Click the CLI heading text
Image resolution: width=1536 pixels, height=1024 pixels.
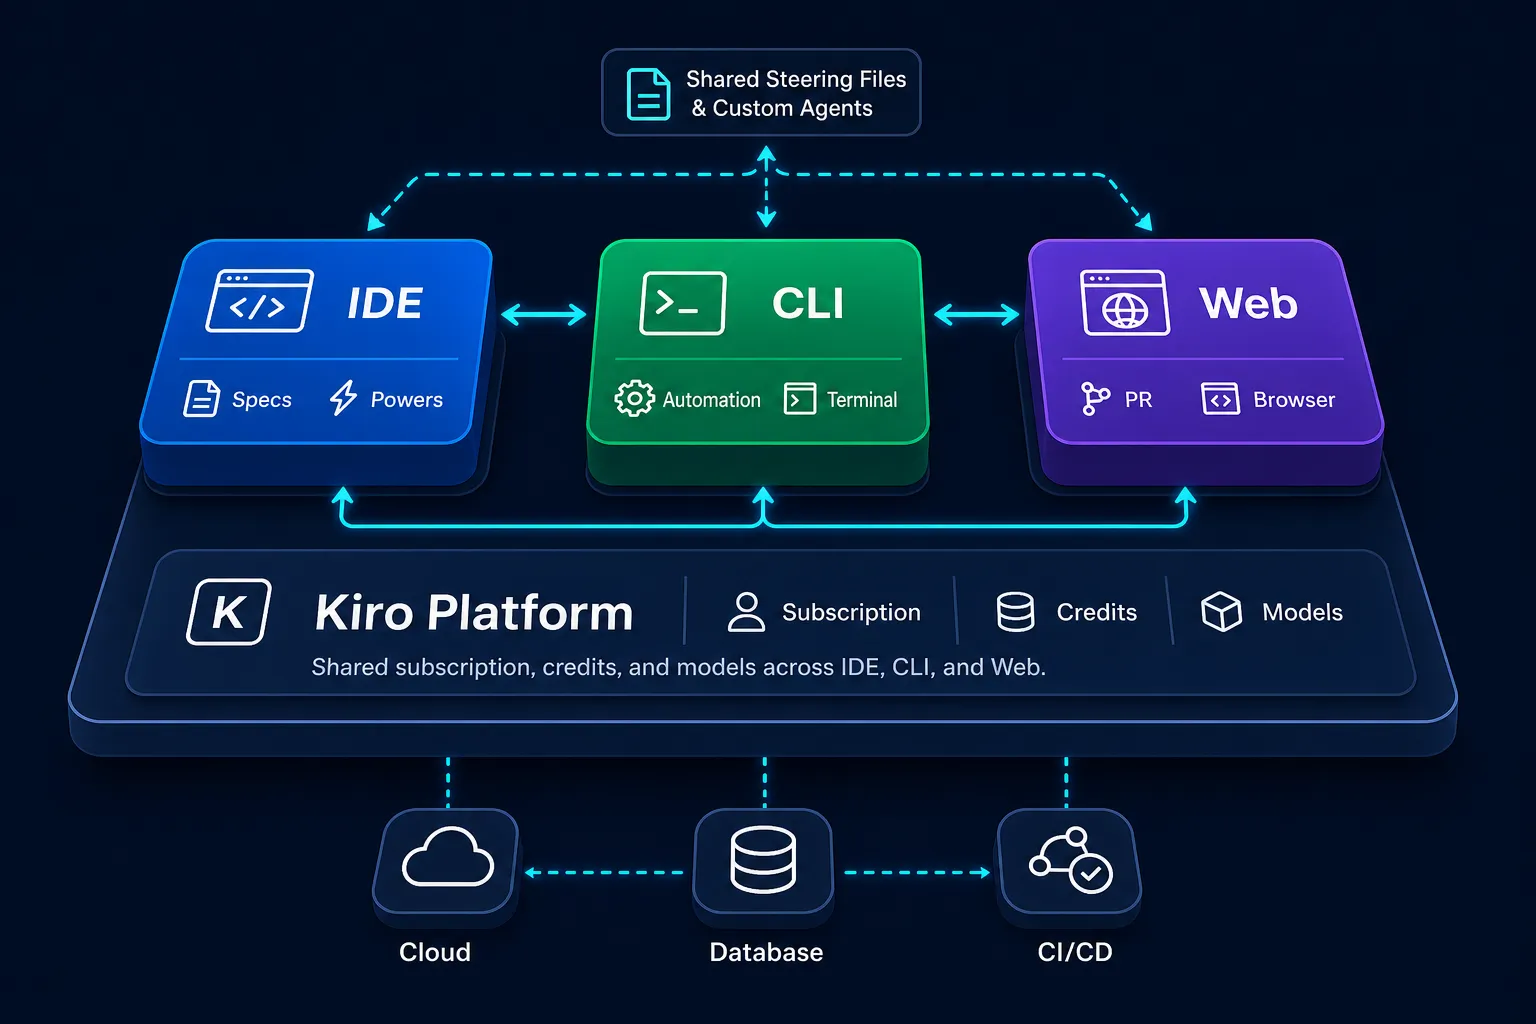(x=808, y=303)
